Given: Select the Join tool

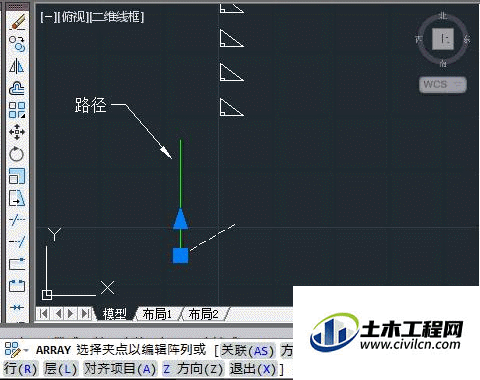Looking at the screenshot, I should point(17,307).
